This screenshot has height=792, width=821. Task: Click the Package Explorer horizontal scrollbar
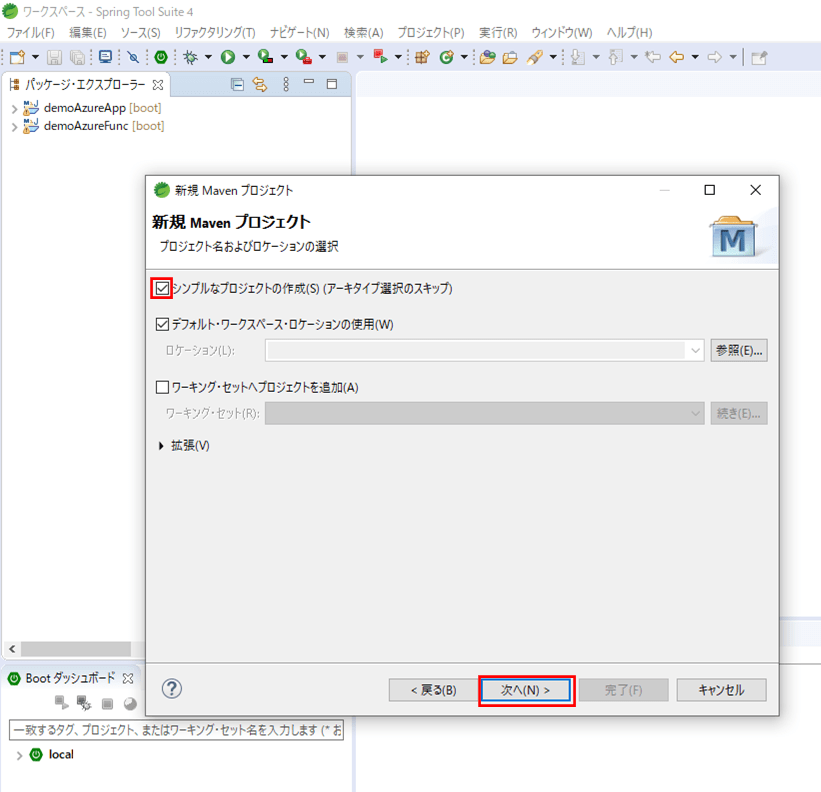tap(76, 649)
